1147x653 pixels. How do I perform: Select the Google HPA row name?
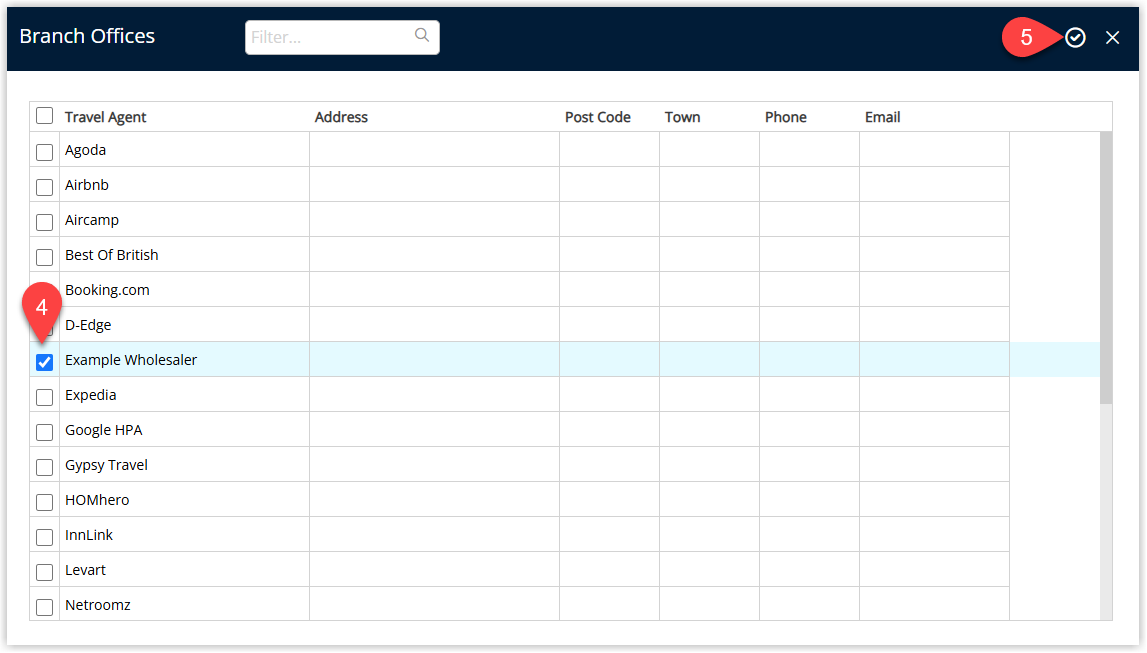point(103,430)
